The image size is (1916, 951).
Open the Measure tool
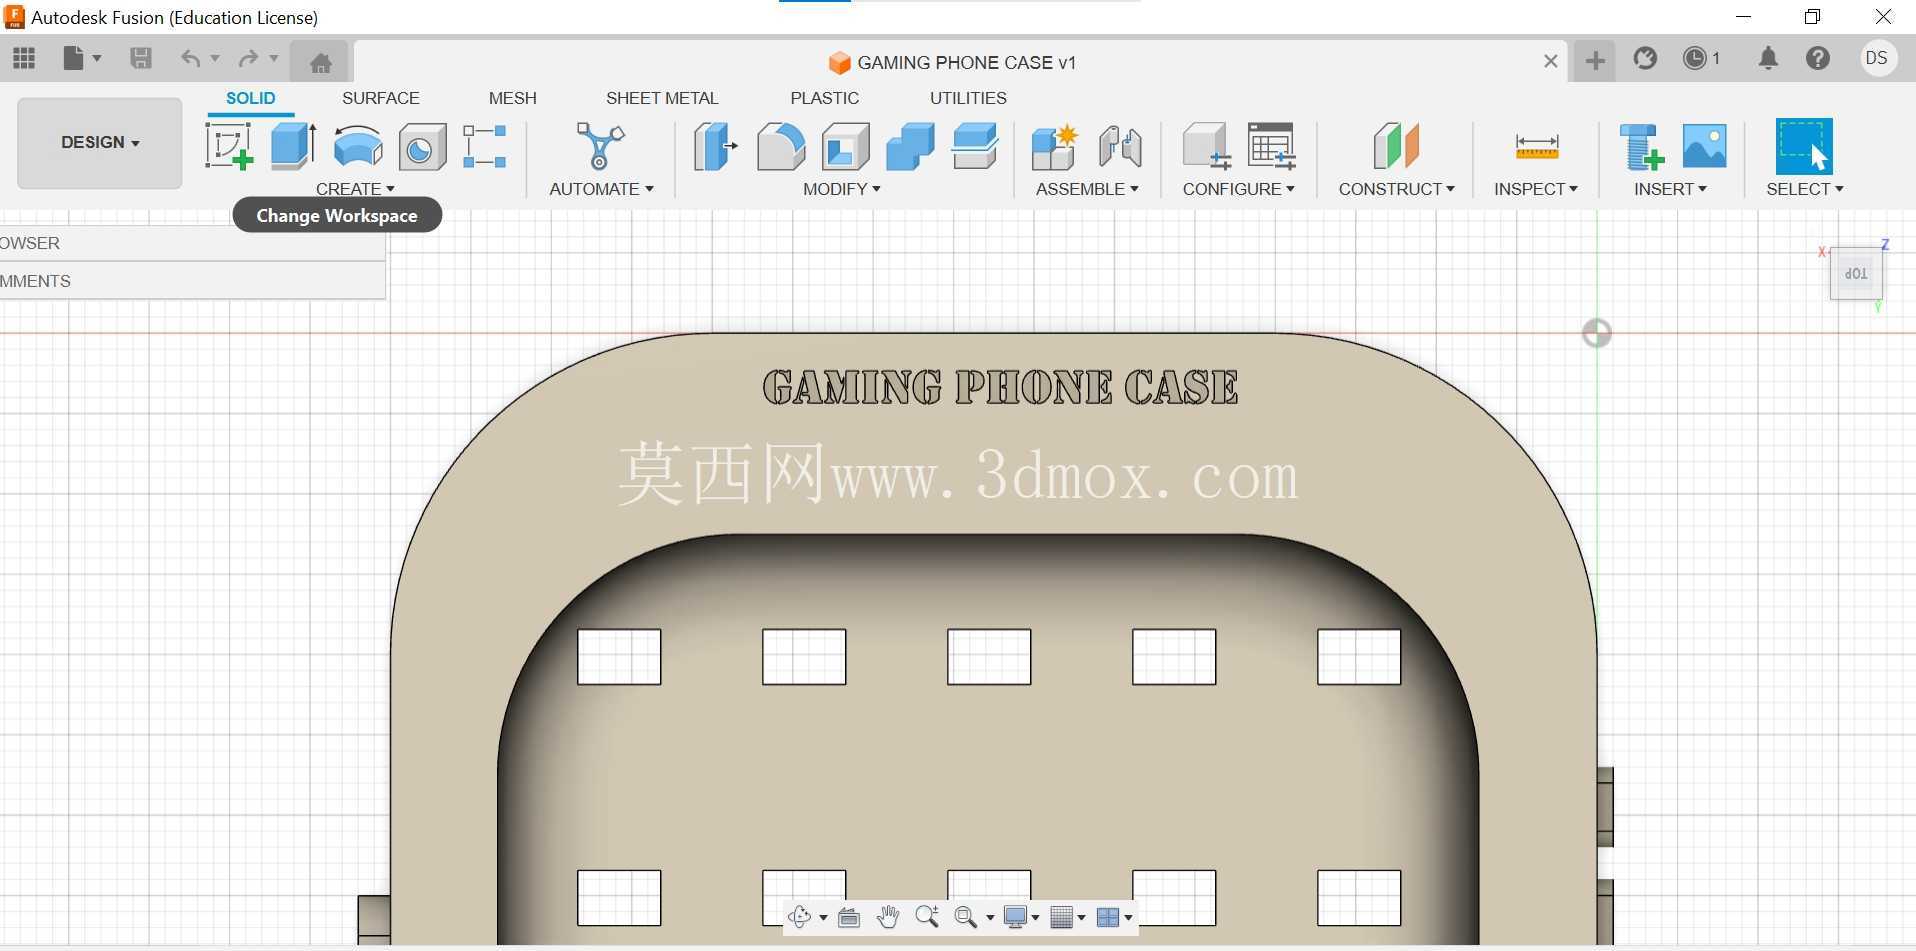click(1537, 146)
